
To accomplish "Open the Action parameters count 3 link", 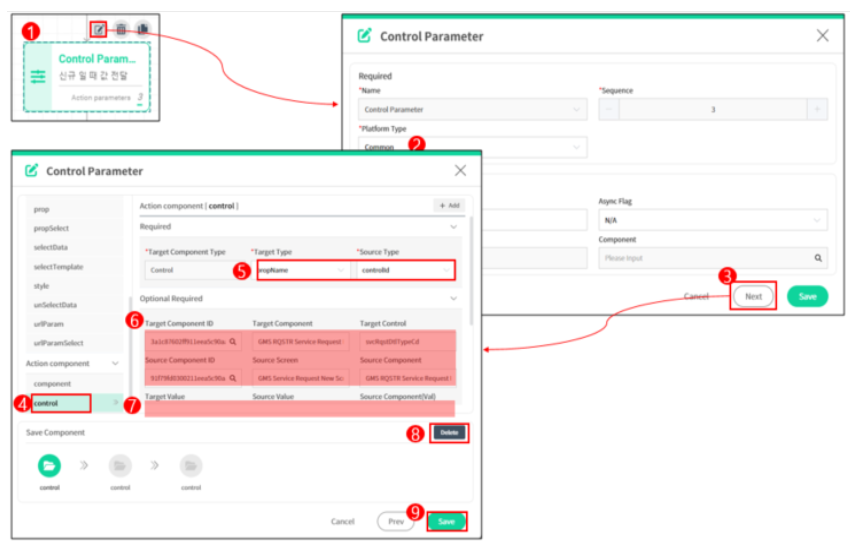I will (x=140, y=97).
